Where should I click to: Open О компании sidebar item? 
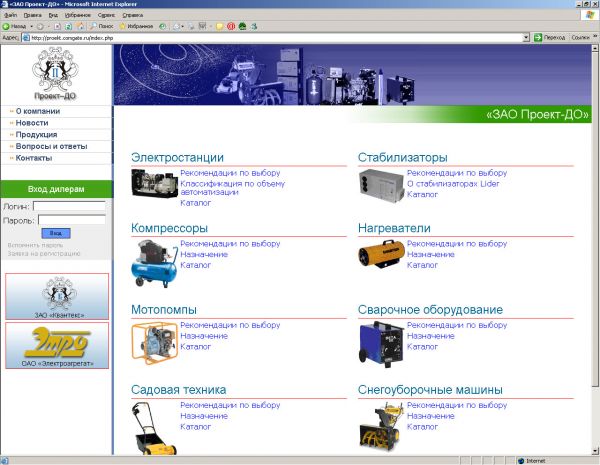(x=38, y=111)
